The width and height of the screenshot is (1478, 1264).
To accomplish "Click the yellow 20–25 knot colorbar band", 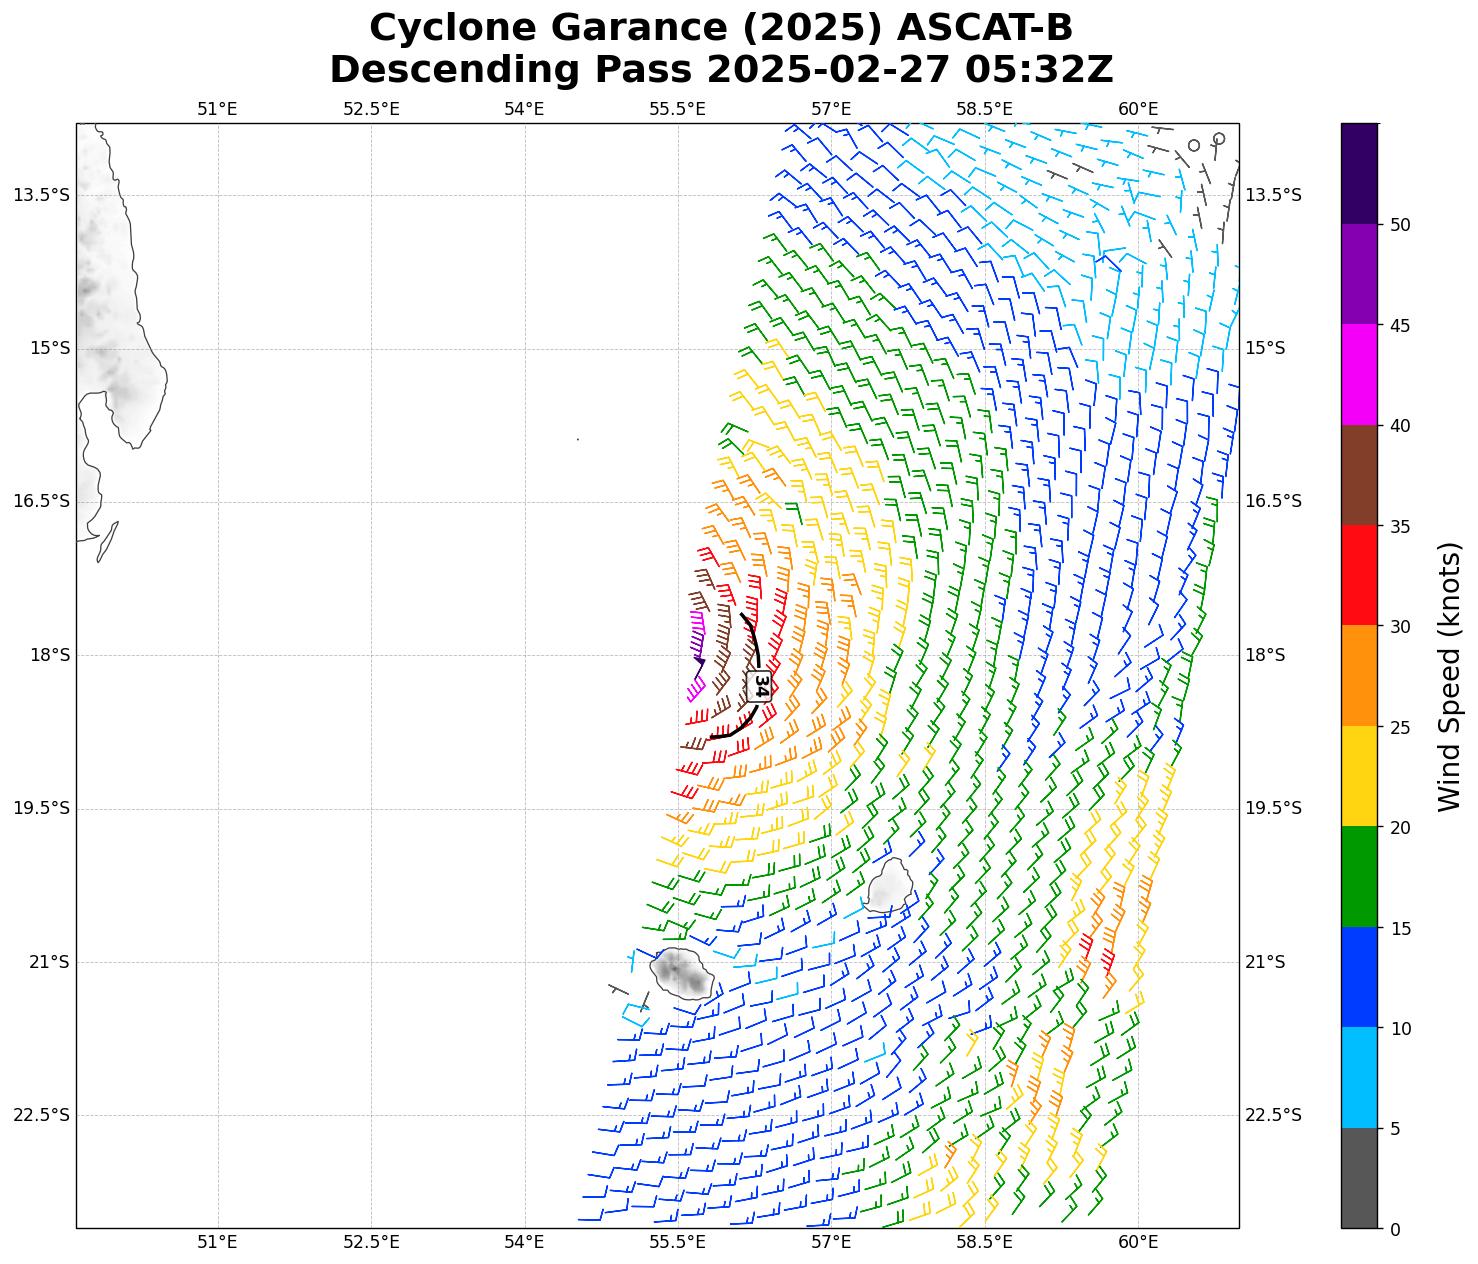I will 1359,776.
